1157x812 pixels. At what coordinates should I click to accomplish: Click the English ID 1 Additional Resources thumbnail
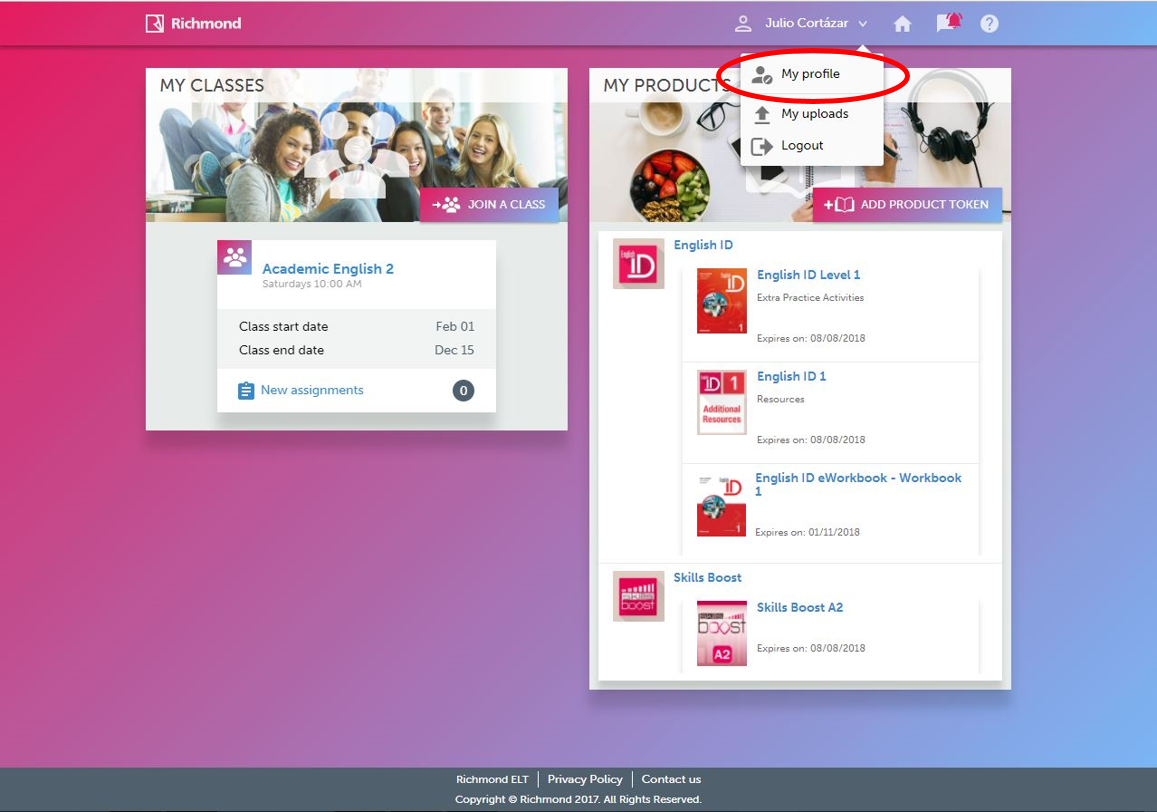click(x=722, y=402)
